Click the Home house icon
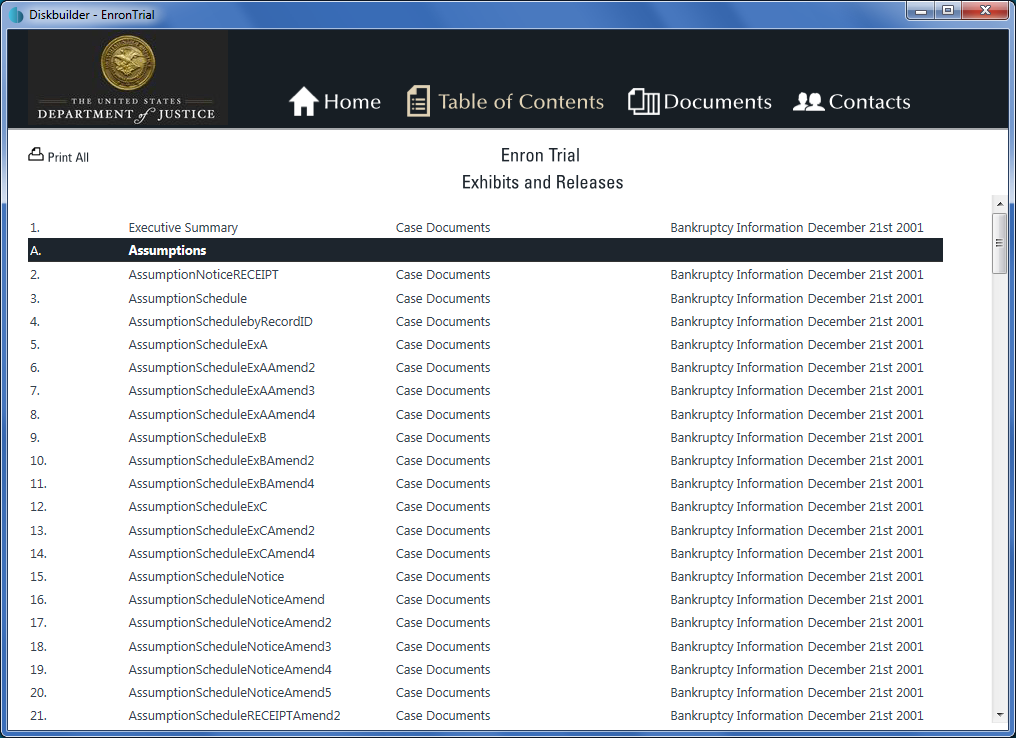 [x=303, y=102]
